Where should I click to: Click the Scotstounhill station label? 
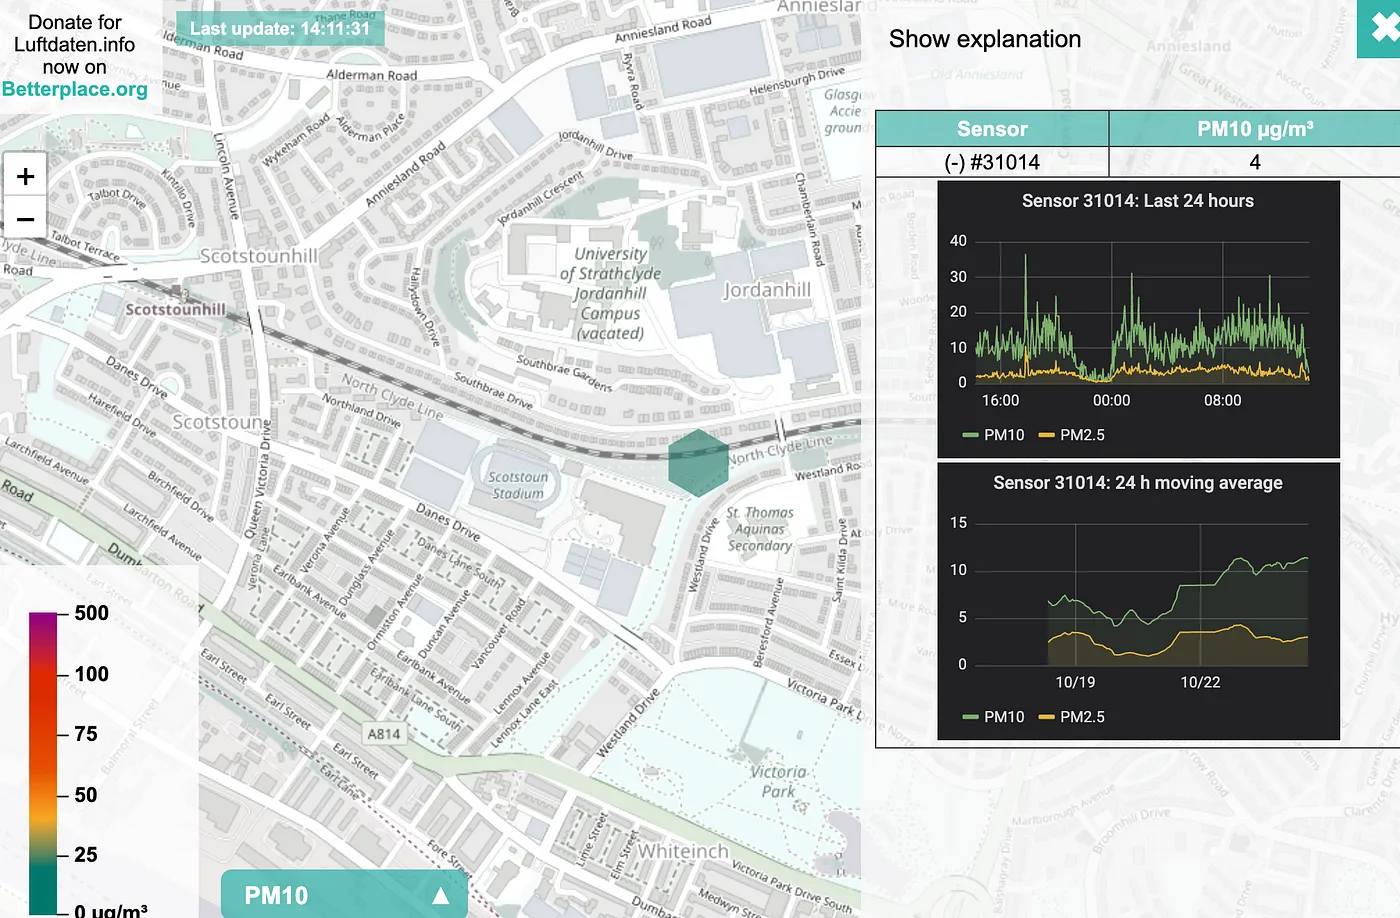175,309
